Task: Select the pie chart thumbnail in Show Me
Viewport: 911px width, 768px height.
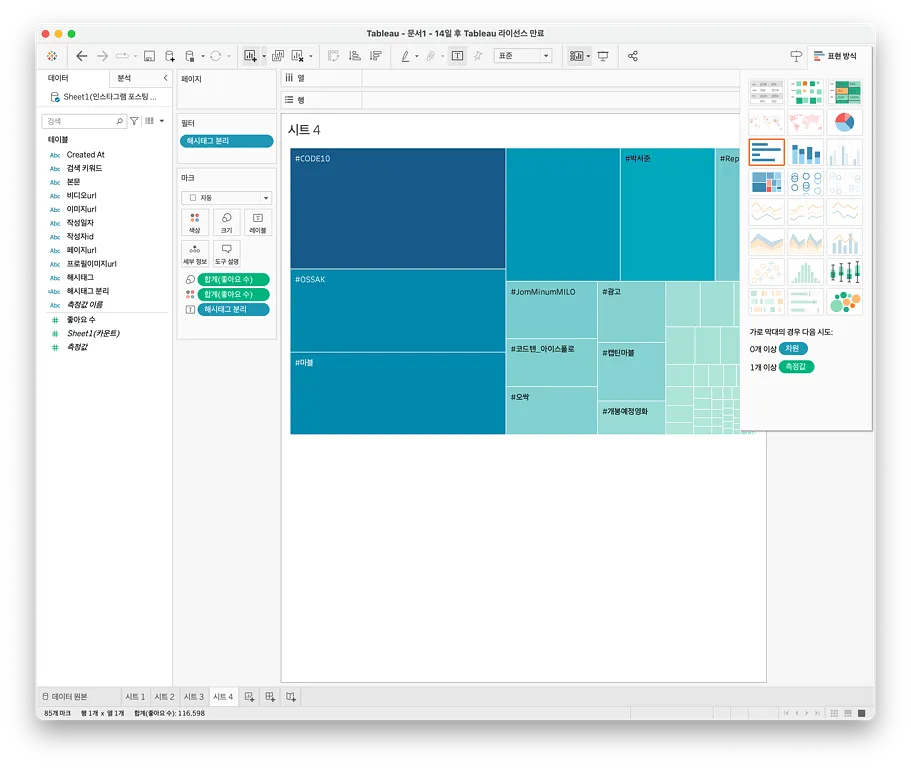Action: 844,123
